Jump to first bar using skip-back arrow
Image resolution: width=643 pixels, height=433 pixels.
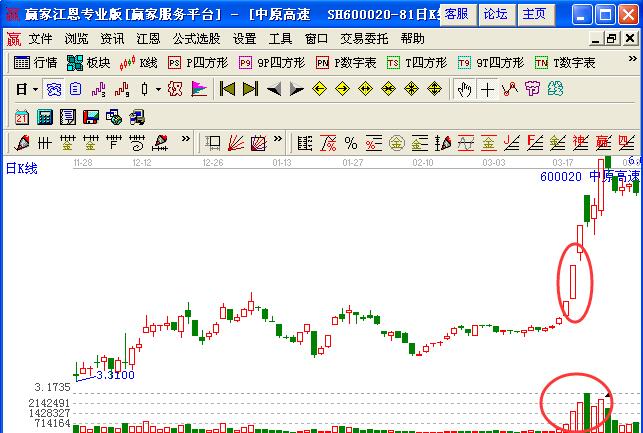[x=227, y=89]
